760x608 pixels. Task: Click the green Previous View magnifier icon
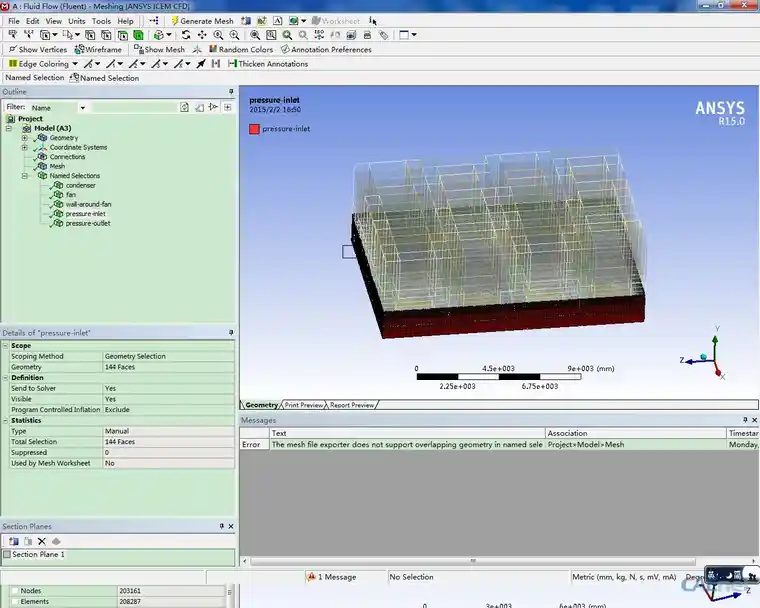pos(287,35)
